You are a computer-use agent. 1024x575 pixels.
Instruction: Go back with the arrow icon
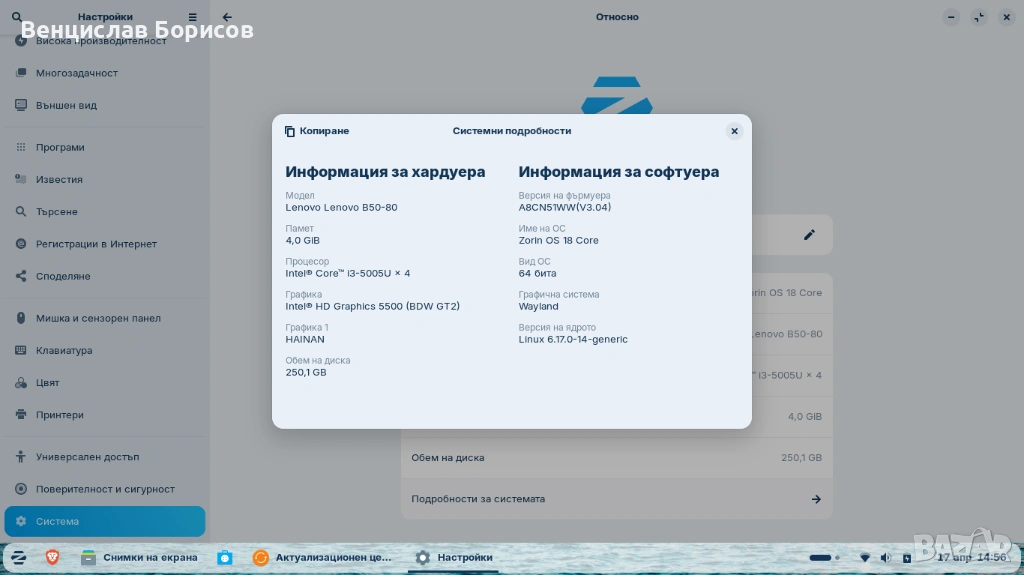[x=227, y=17]
